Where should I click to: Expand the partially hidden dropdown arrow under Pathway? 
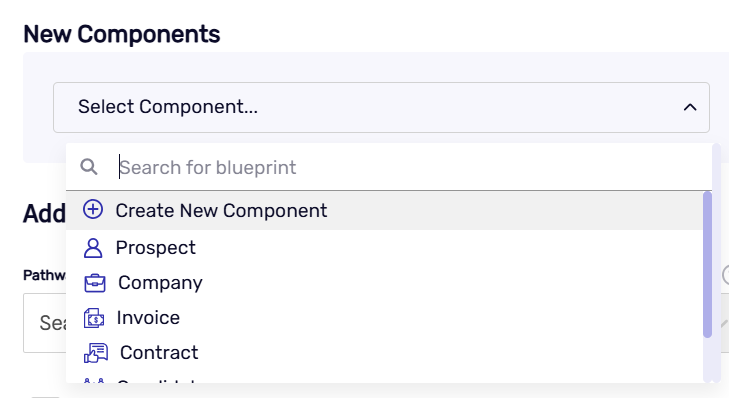[724, 323]
